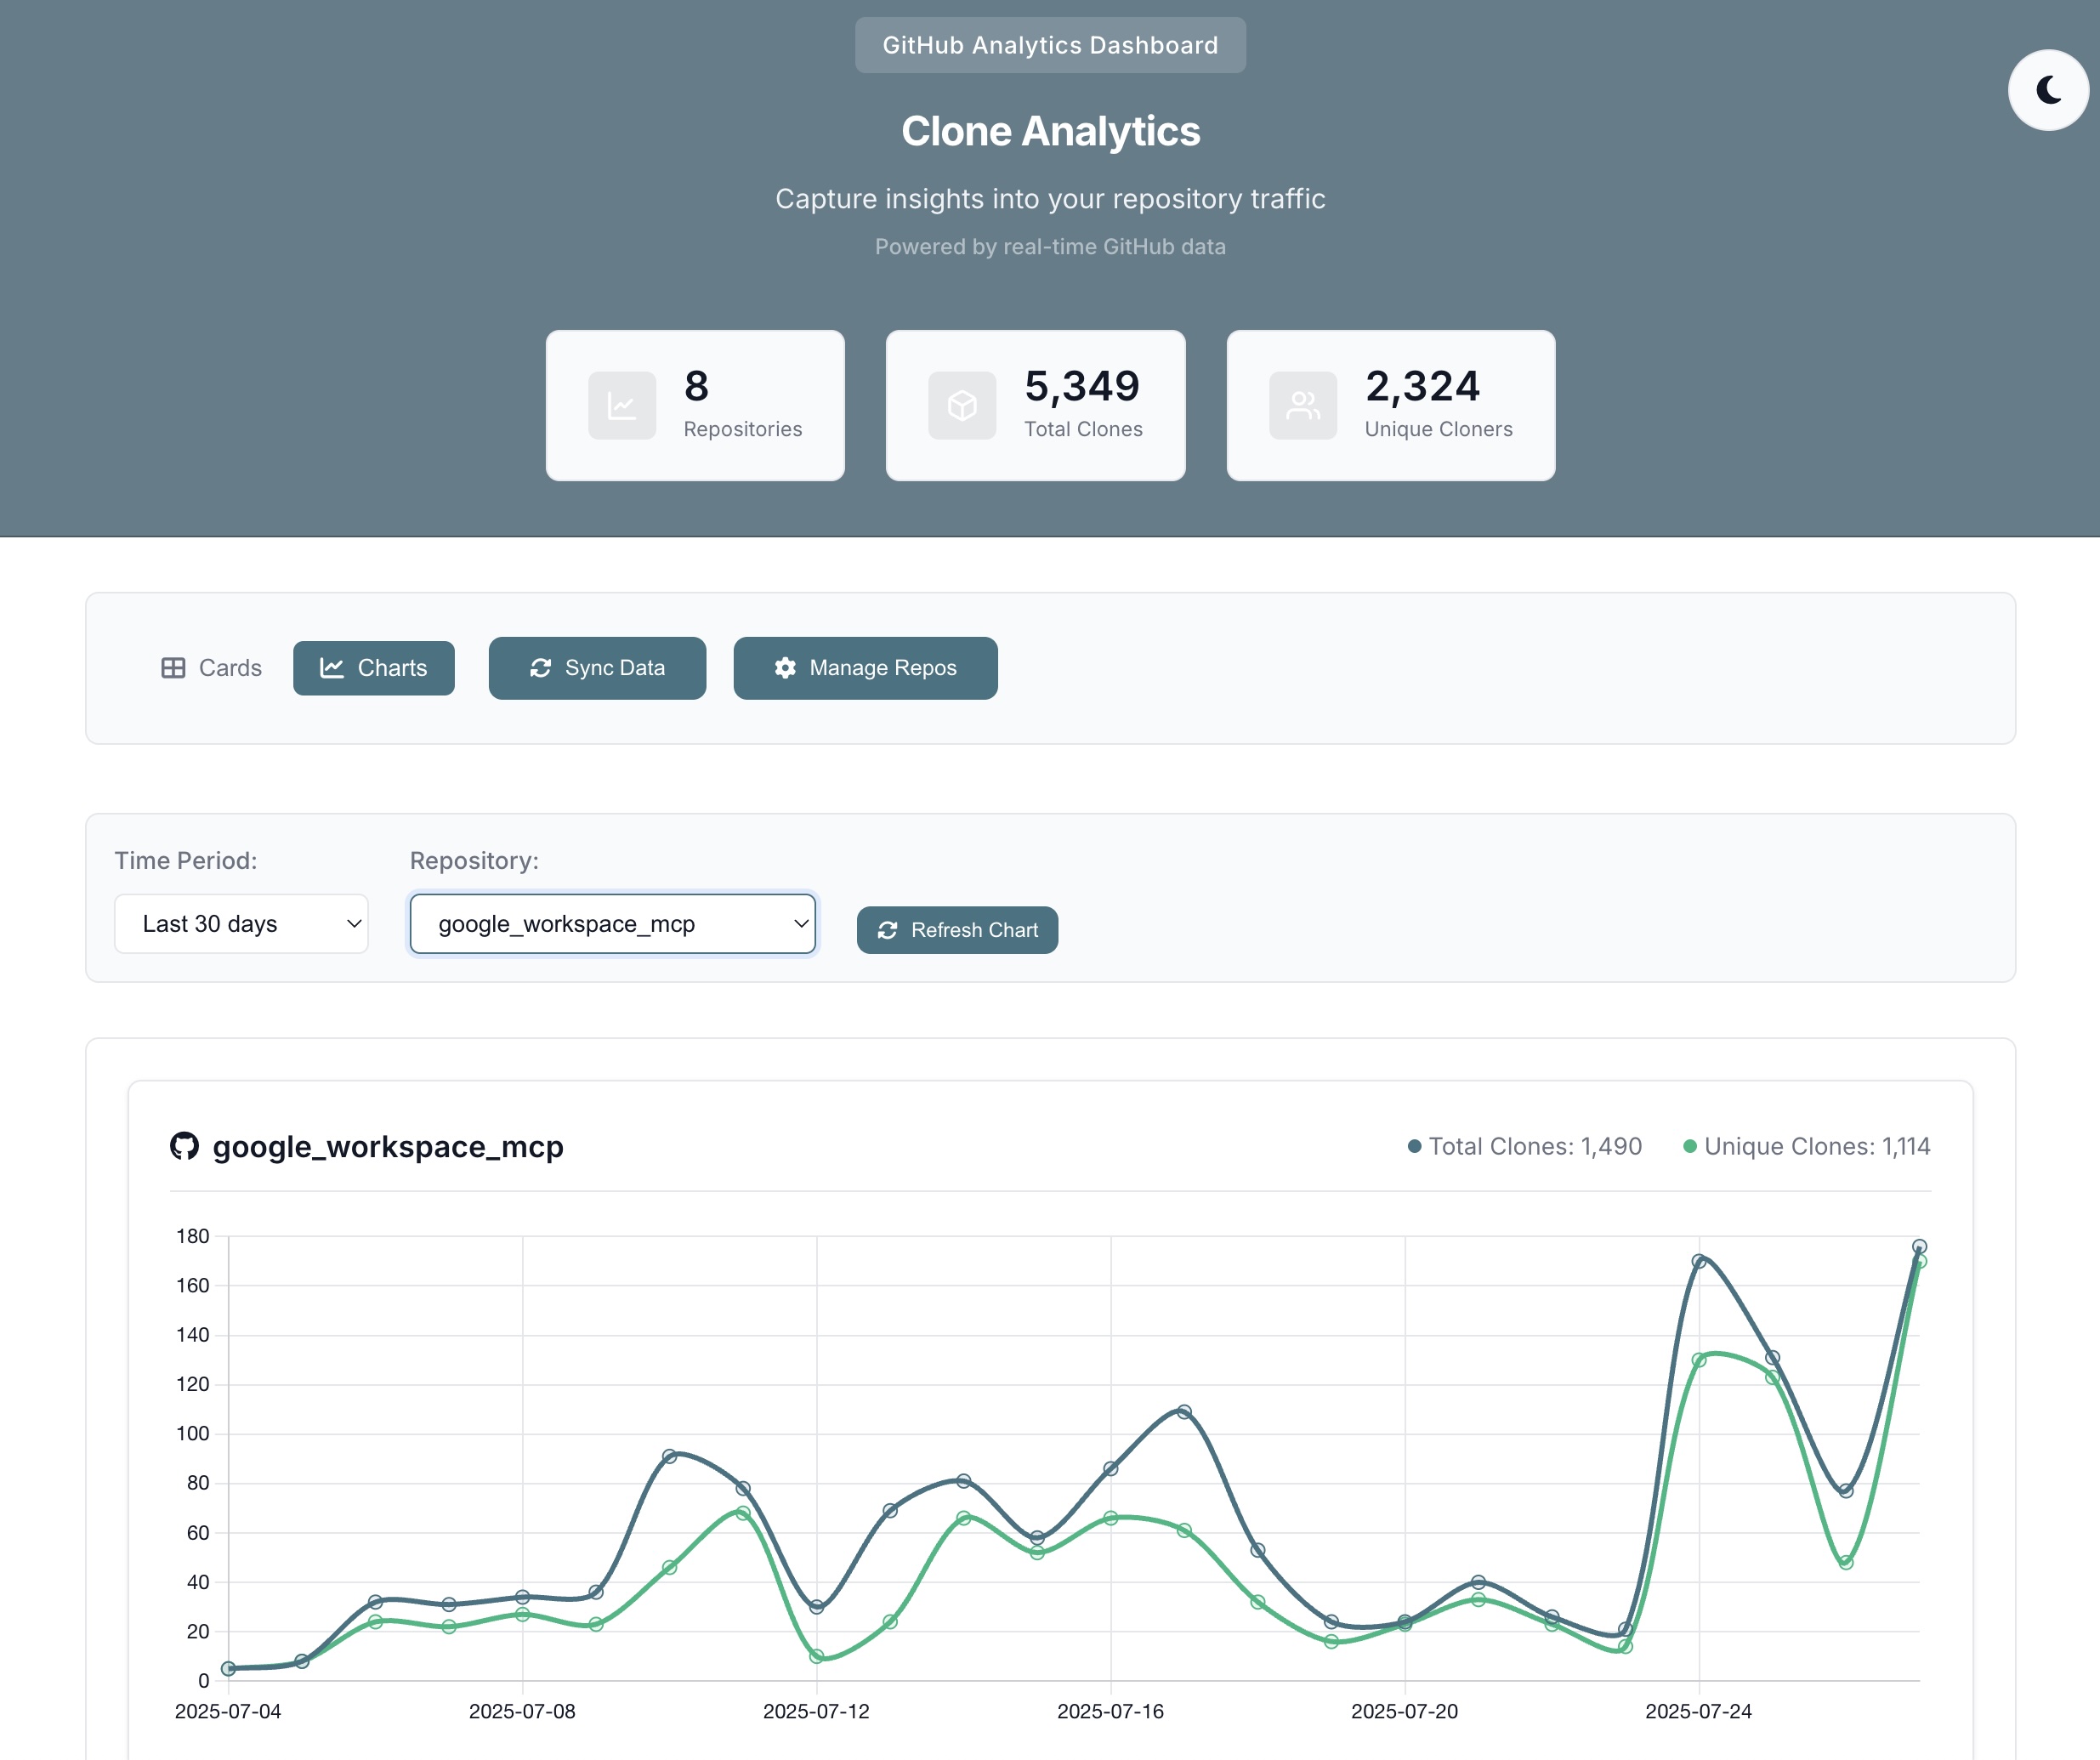The width and height of the screenshot is (2100, 1760).
Task: Toggle dark mode with moon icon
Action: click(x=2048, y=90)
